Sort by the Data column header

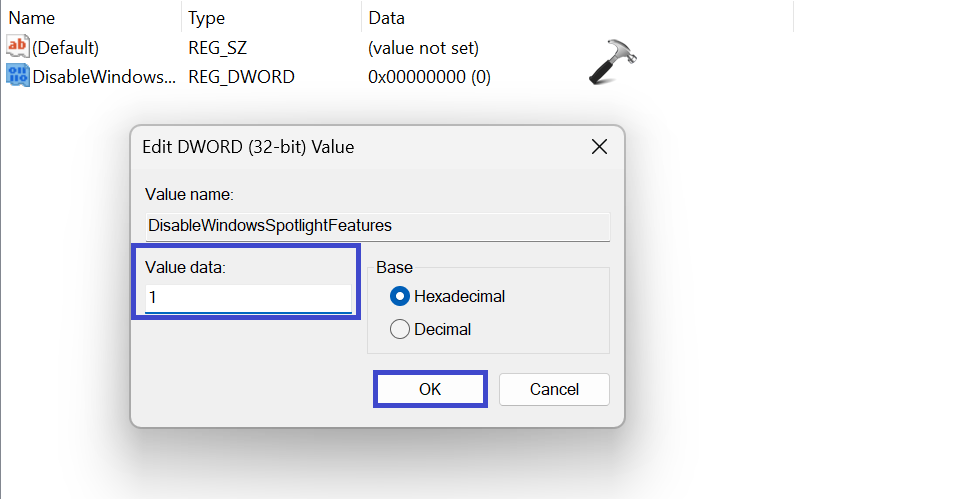click(387, 18)
